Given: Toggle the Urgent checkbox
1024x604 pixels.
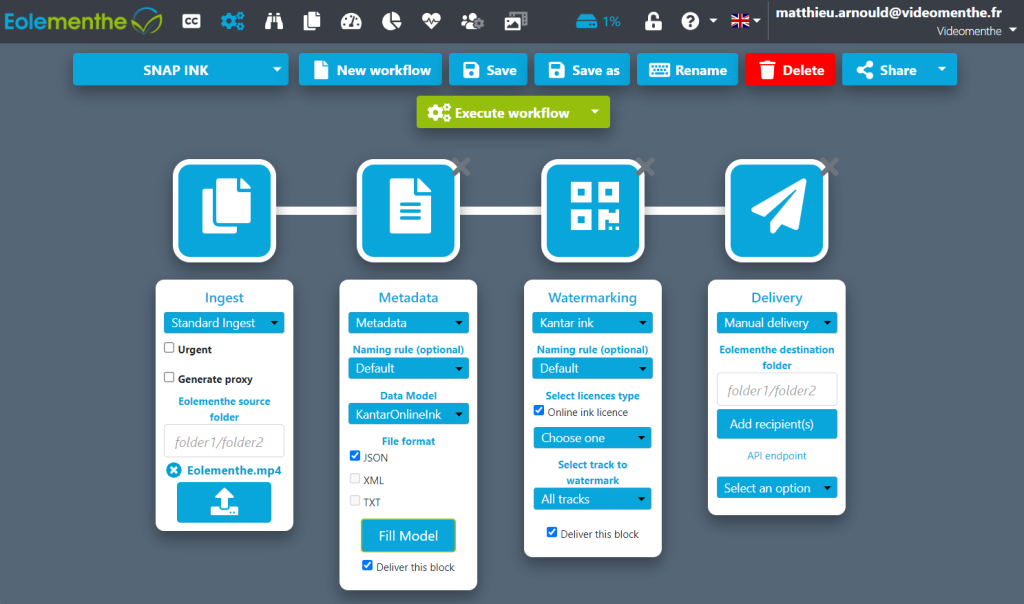Looking at the screenshot, I should (169, 348).
